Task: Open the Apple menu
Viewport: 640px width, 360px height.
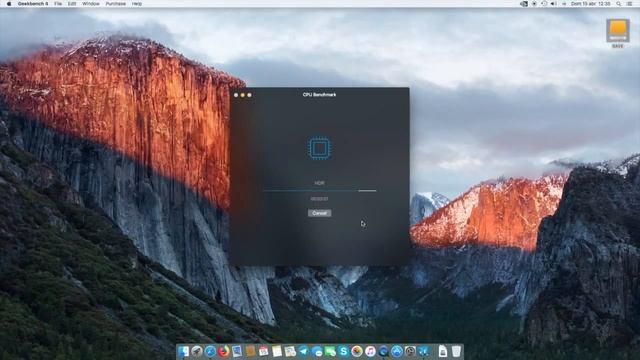Action: pyautogui.click(x=9, y=4)
